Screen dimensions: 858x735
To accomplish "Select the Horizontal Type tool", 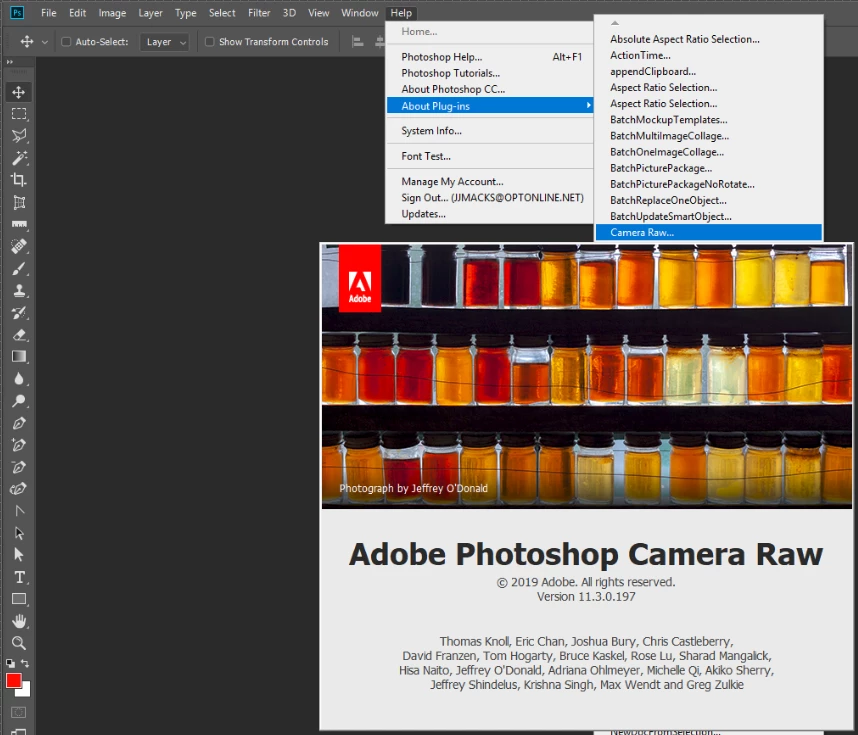I will pos(18,577).
